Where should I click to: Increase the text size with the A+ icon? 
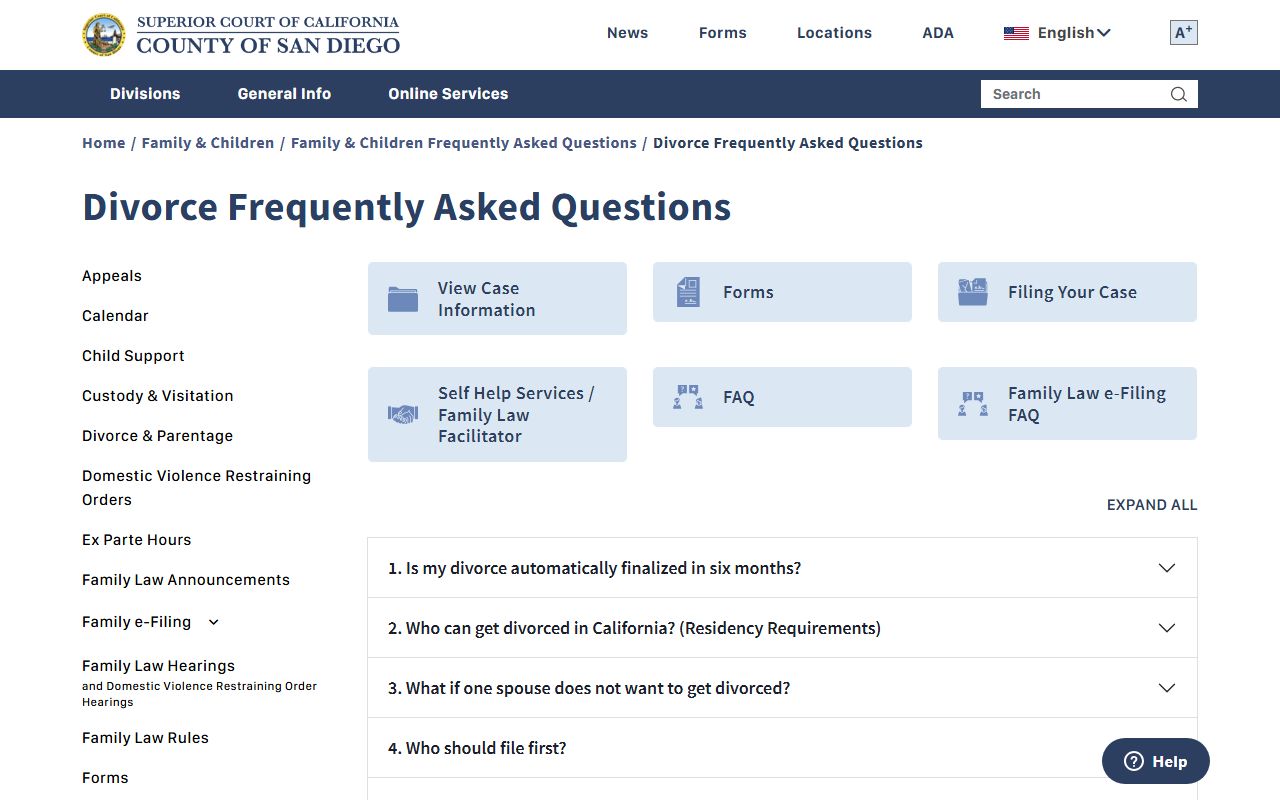[1184, 33]
